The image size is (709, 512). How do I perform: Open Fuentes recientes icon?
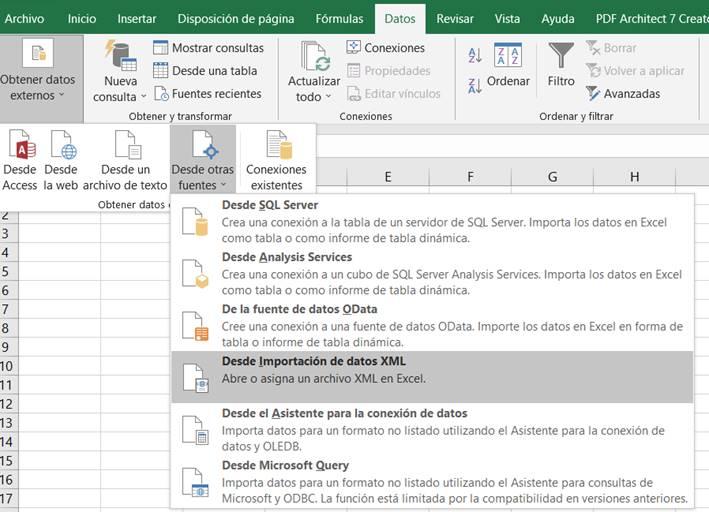click(161, 94)
